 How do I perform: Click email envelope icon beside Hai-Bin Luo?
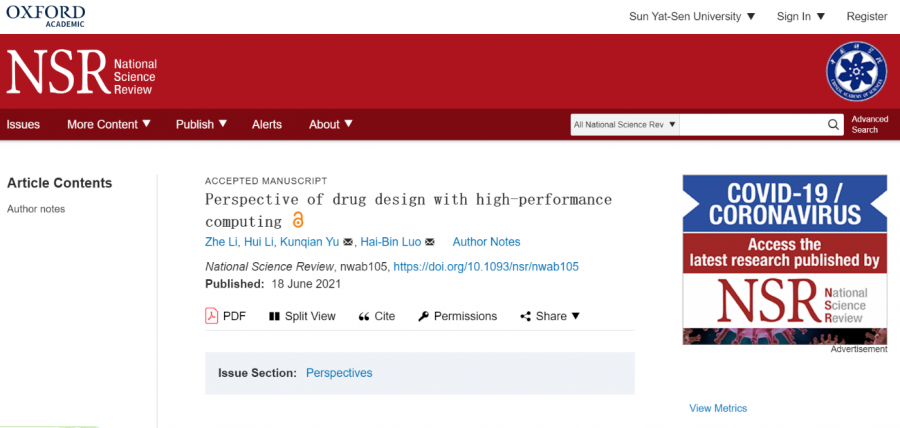click(x=430, y=242)
